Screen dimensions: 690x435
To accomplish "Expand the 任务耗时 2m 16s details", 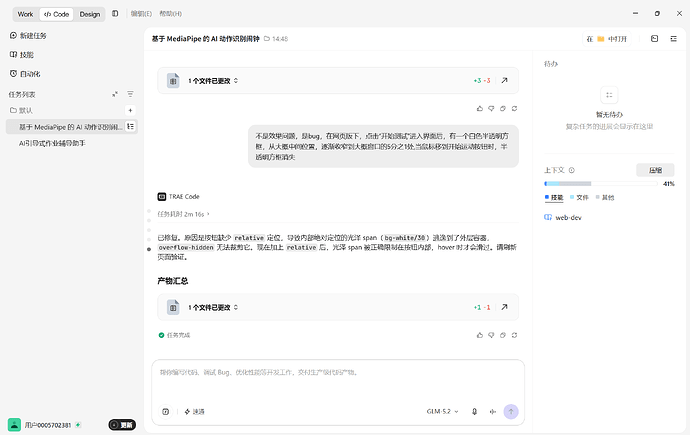I will [184, 214].
